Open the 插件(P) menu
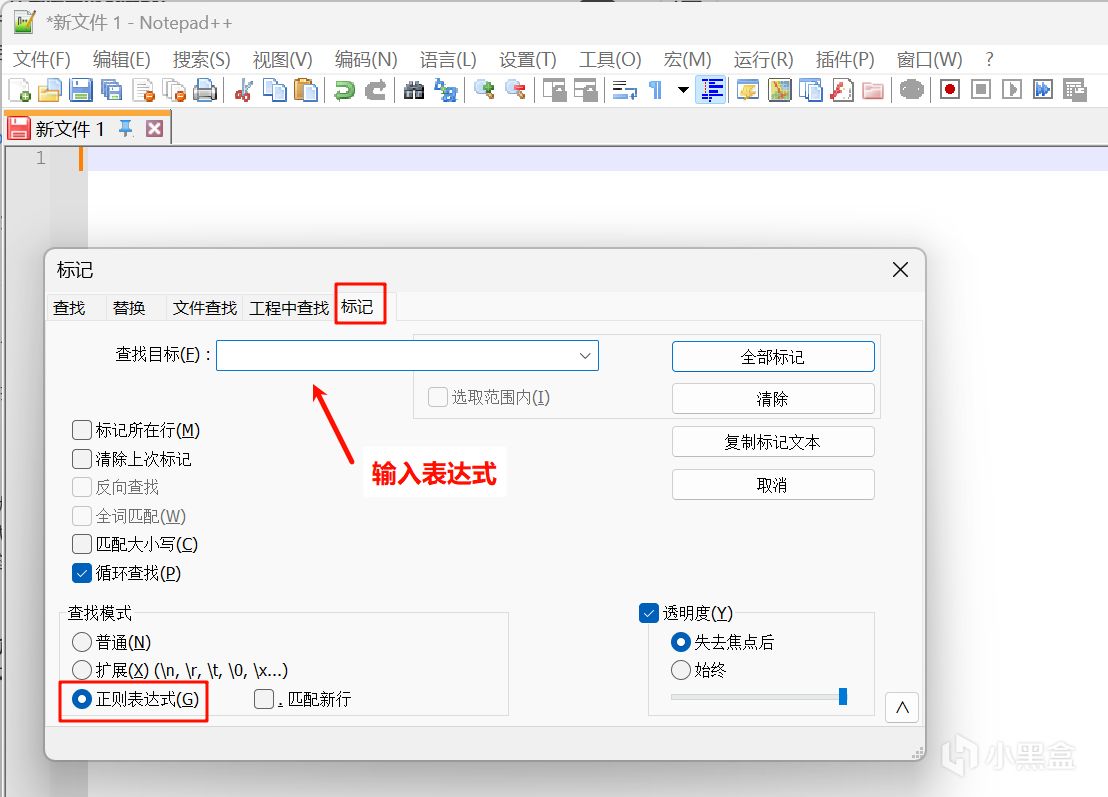Viewport: 1108px width, 797px height. coord(844,59)
